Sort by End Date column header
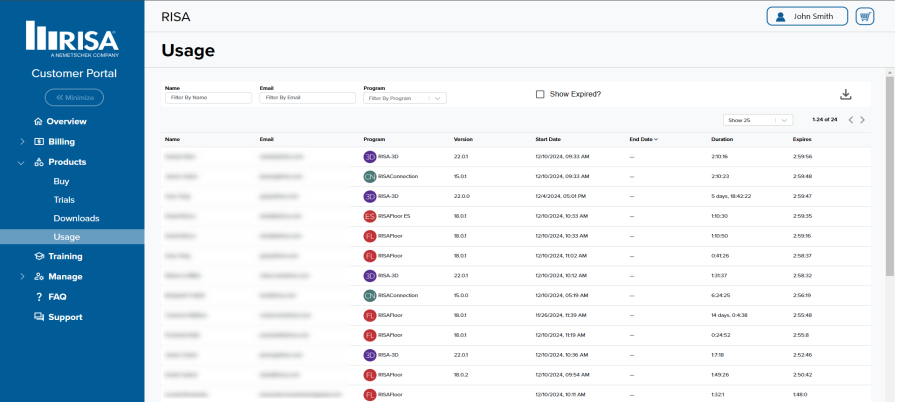 pos(643,139)
